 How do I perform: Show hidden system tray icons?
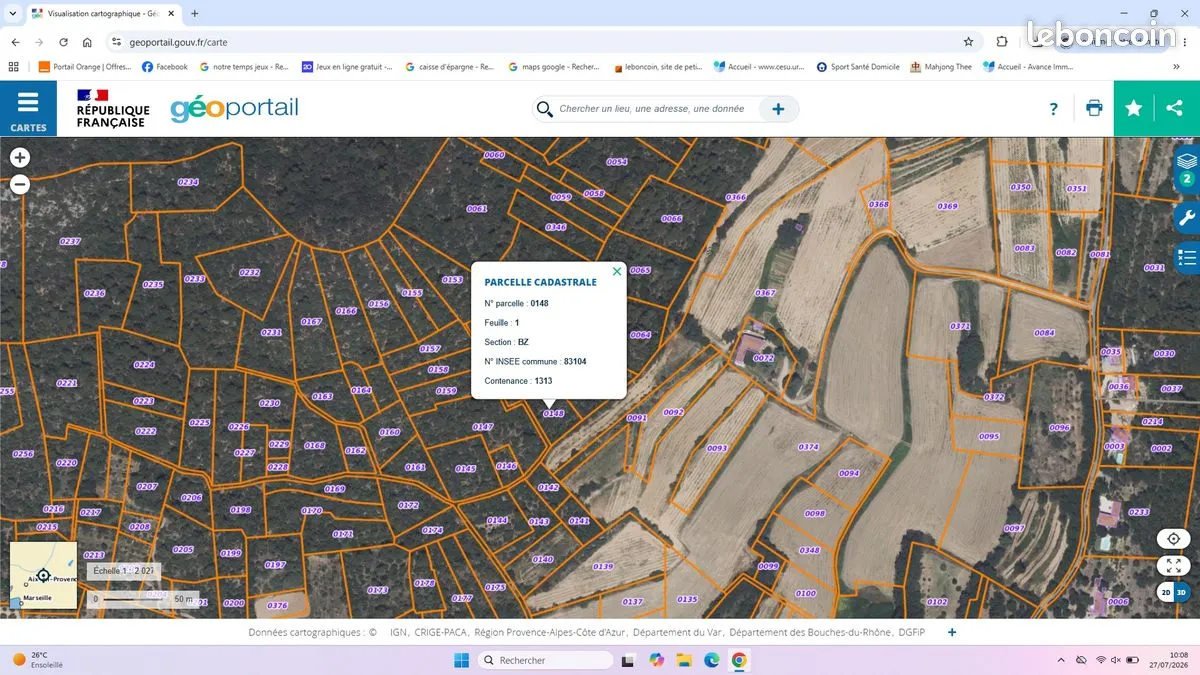click(1061, 660)
